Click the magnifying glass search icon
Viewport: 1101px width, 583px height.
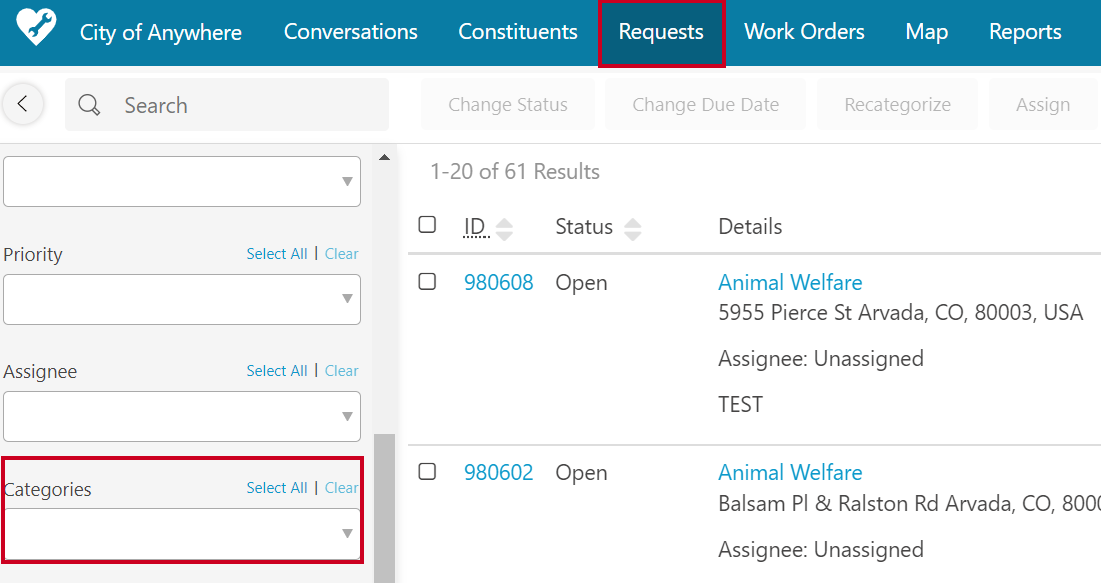(89, 105)
